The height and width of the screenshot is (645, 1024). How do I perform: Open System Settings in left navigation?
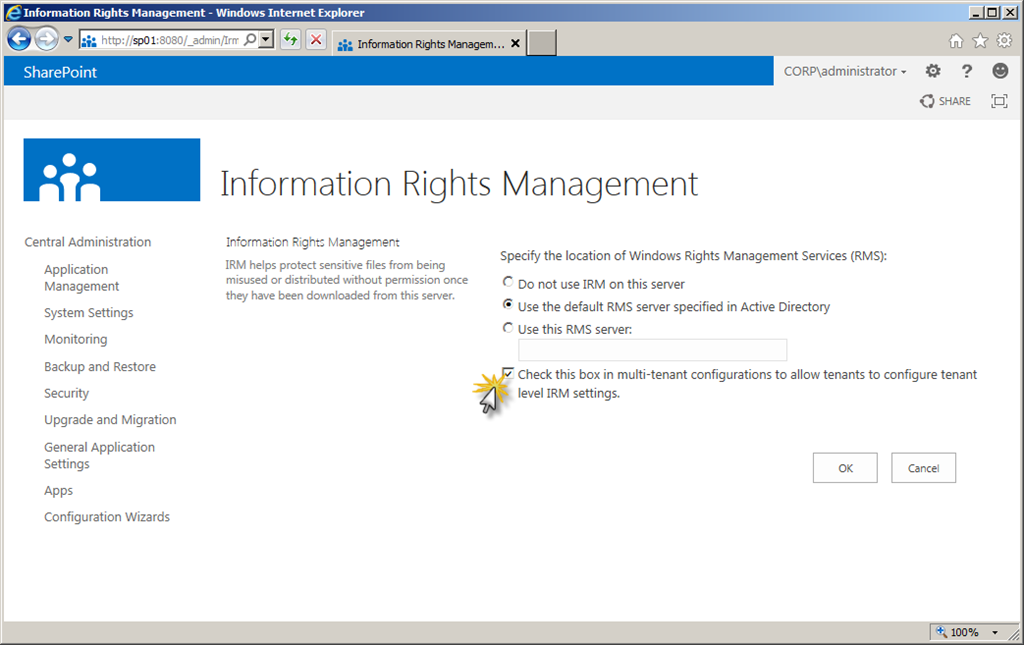[89, 313]
